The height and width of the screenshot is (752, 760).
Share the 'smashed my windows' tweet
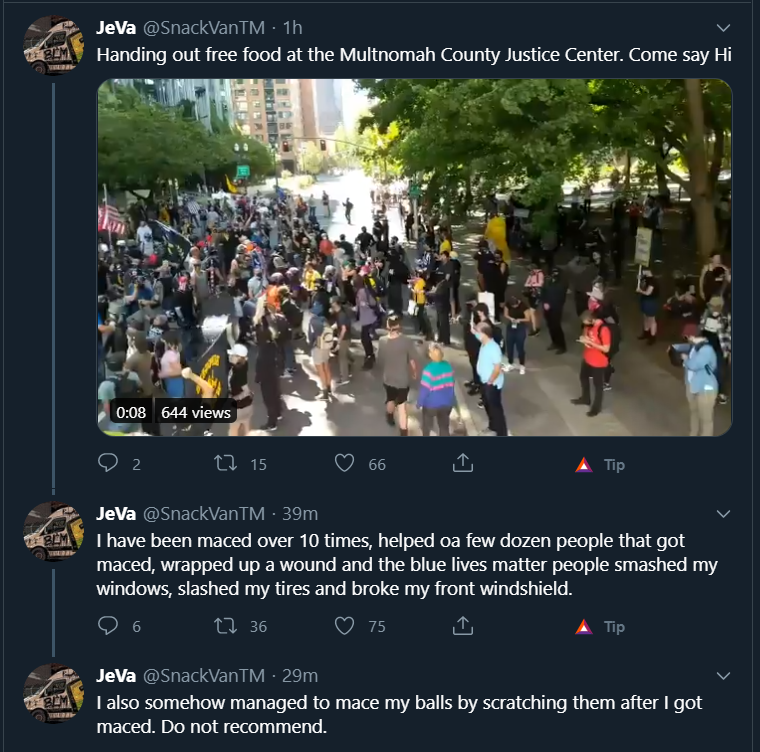[x=463, y=625]
